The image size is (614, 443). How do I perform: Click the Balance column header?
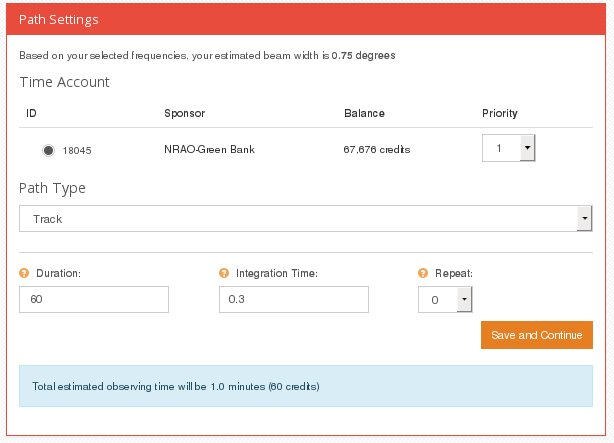point(364,114)
